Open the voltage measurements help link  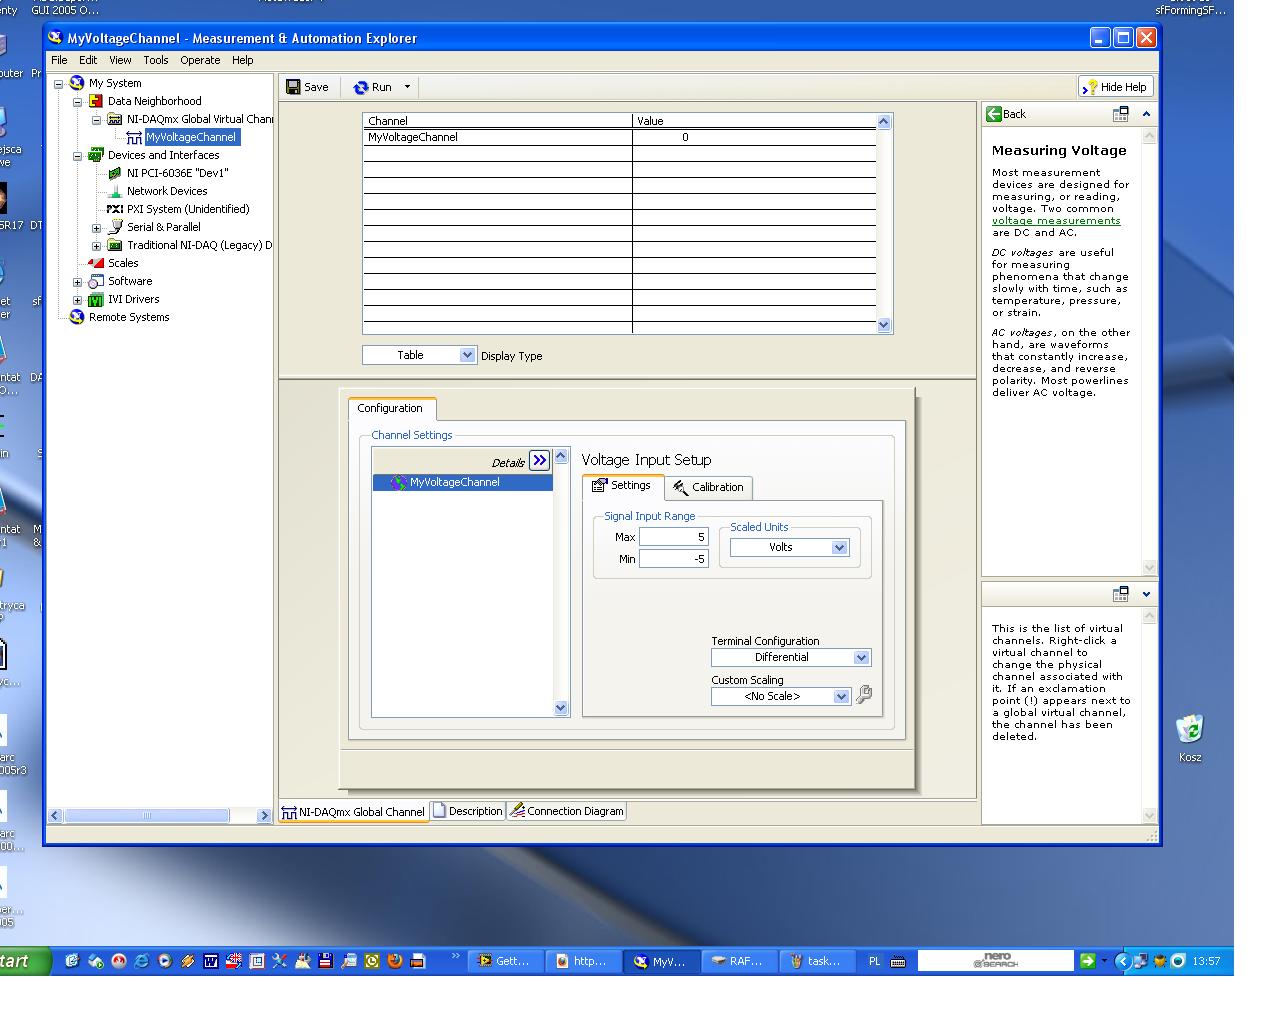coord(1056,221)
